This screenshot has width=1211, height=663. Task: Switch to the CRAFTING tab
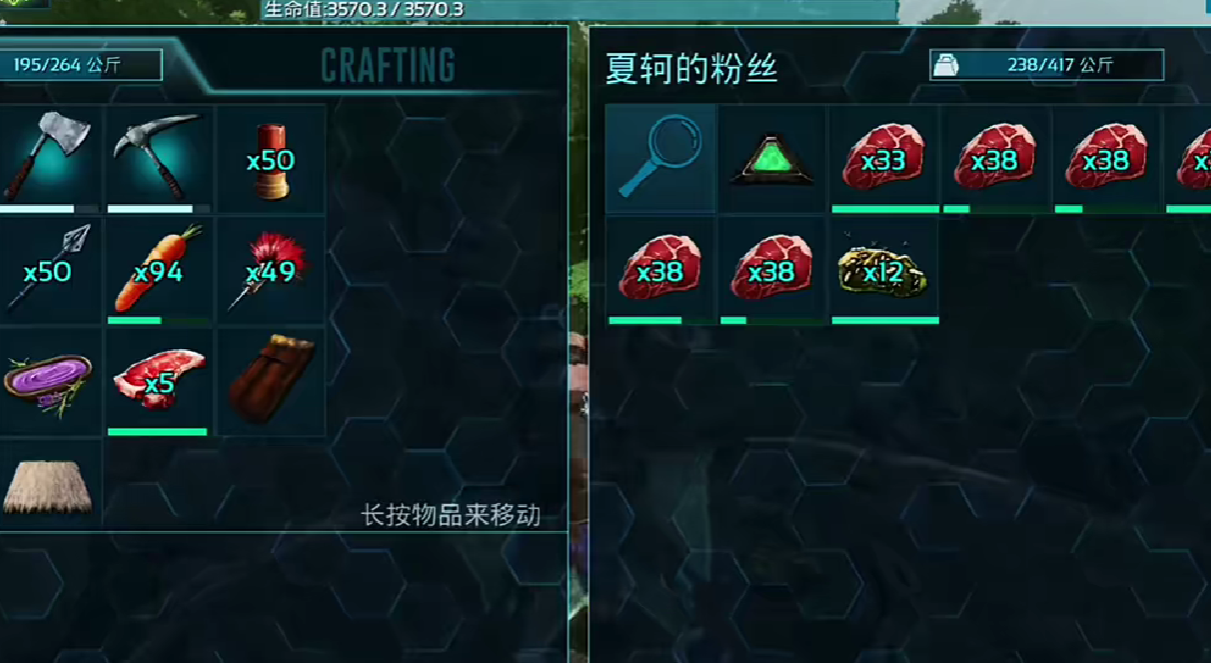[x=388, y=66]
